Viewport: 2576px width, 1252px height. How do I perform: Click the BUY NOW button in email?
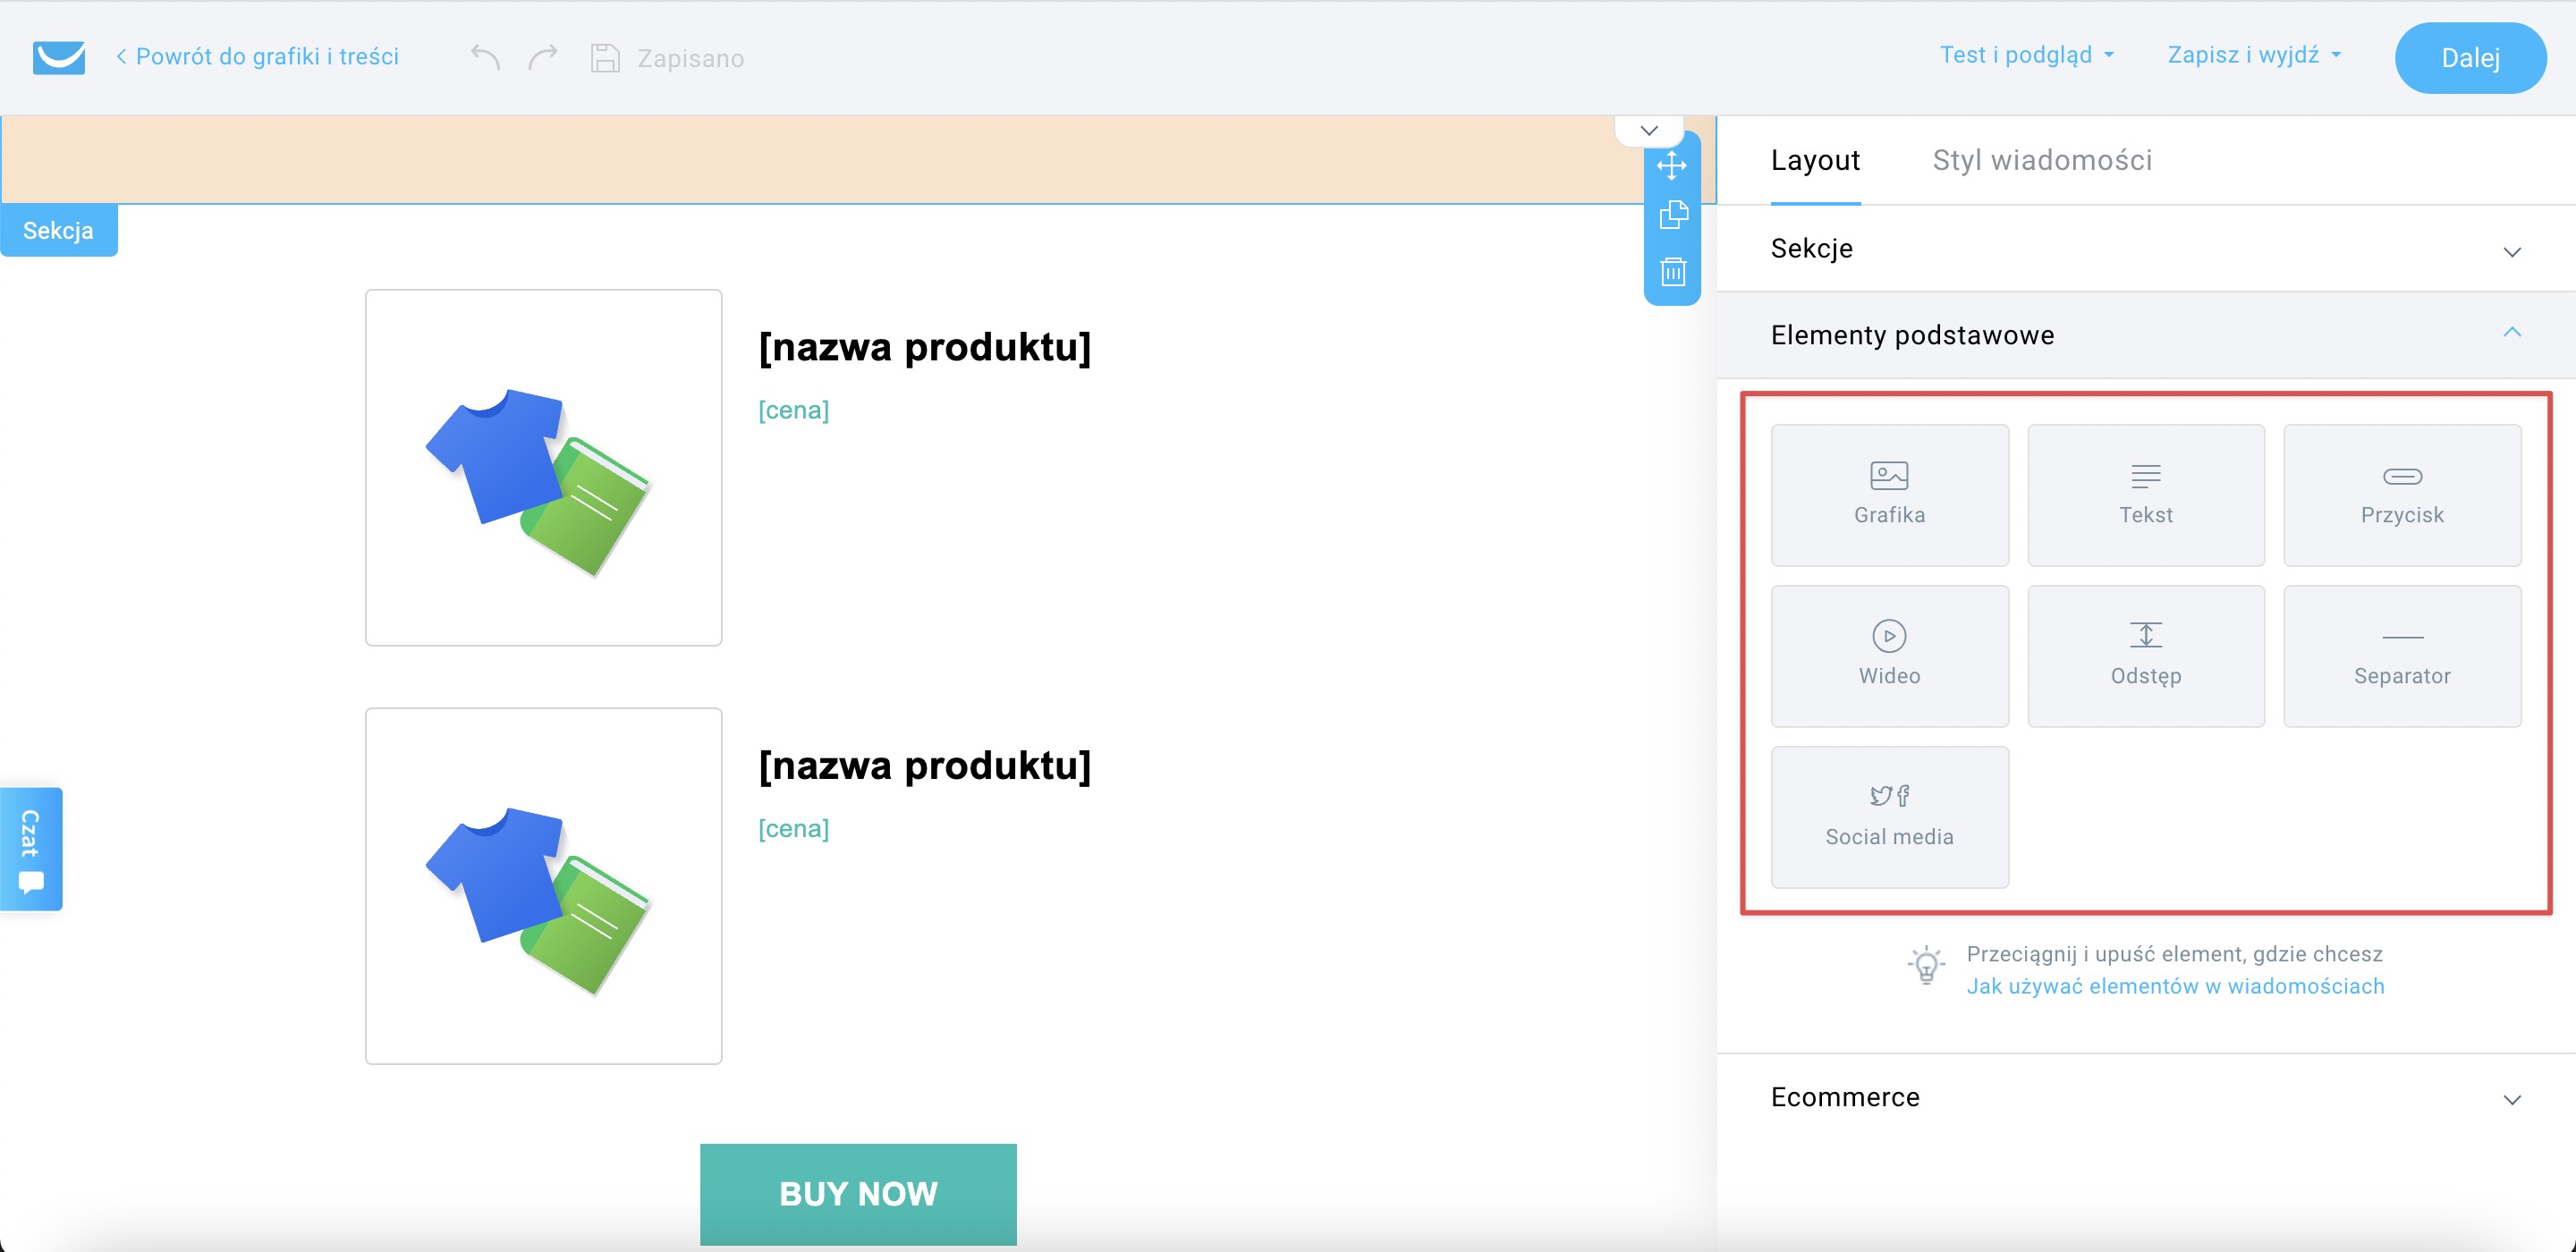[x=858, y=1194]
